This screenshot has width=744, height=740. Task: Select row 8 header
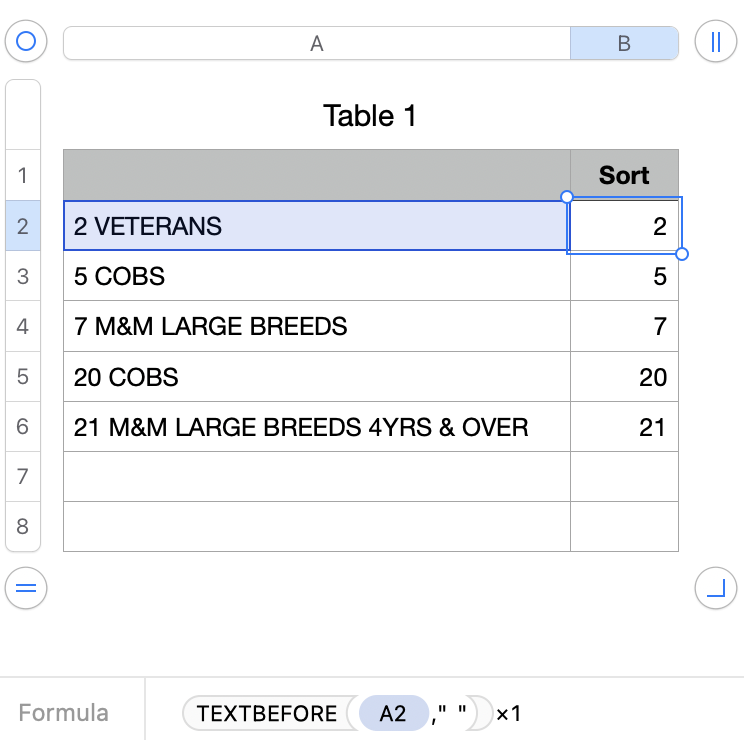pyautogui.click(x=23, y=526)
